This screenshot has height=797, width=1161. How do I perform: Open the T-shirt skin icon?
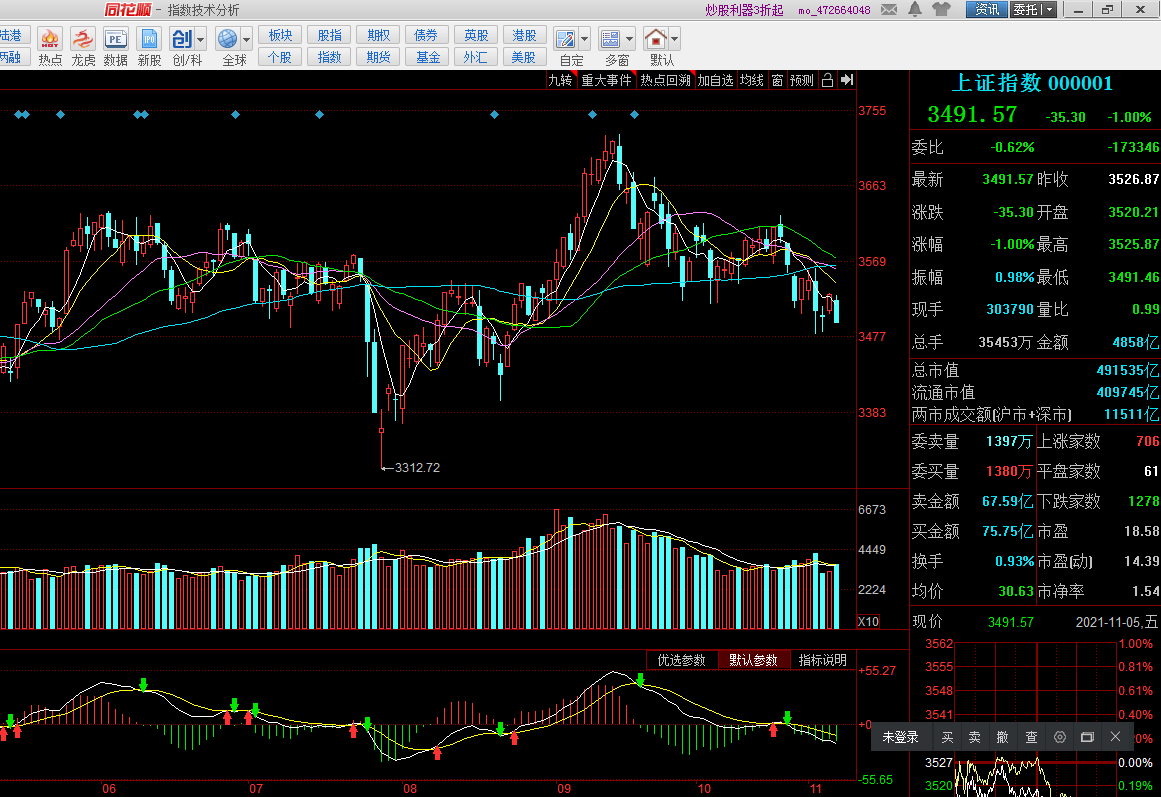click(x=941, y=10)
